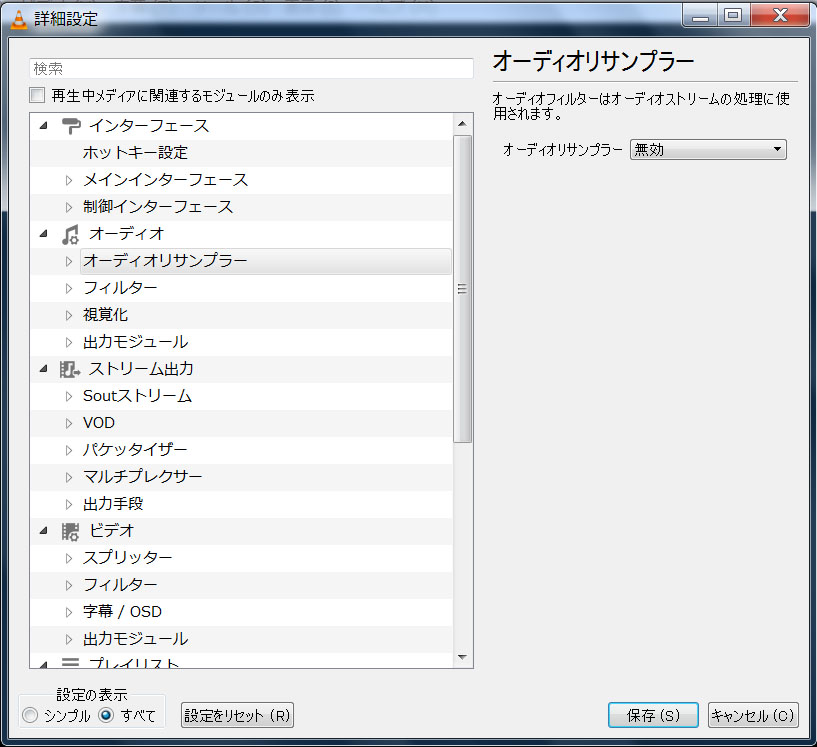Click the オーディオ music note icon
817x747 pixels.
(70, 234)
